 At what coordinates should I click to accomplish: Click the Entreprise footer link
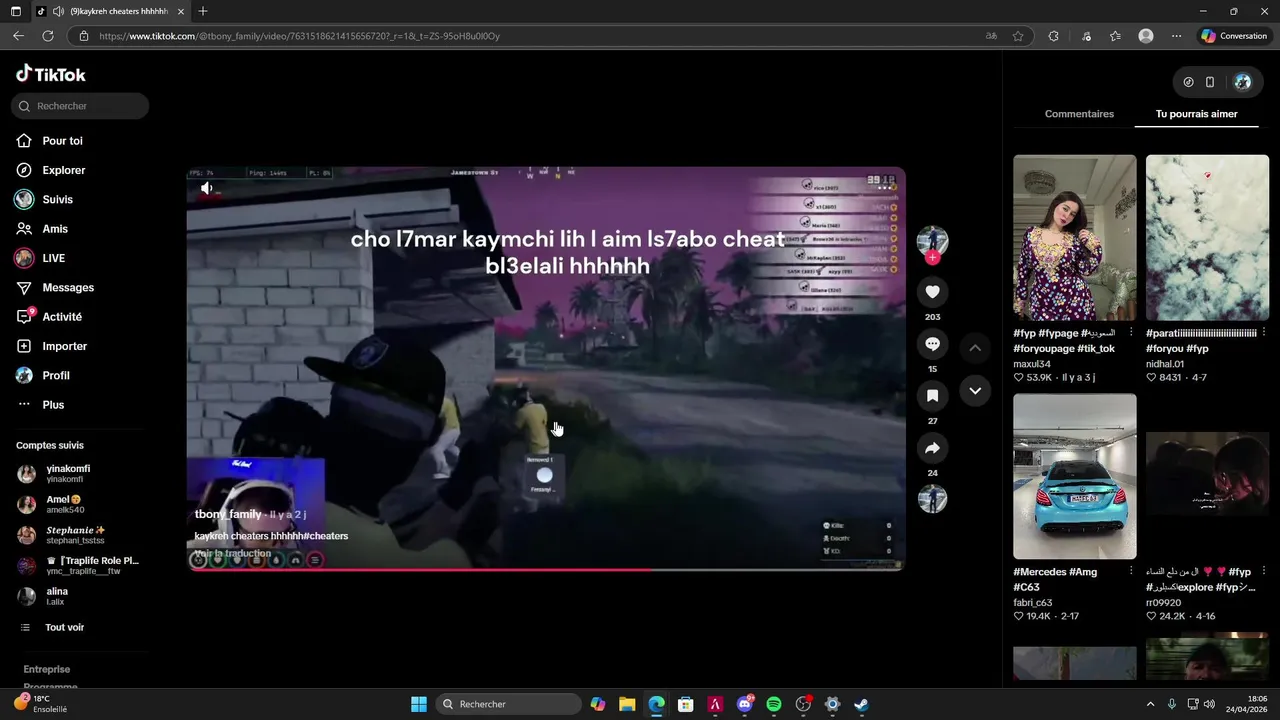(x=47, y=669)
